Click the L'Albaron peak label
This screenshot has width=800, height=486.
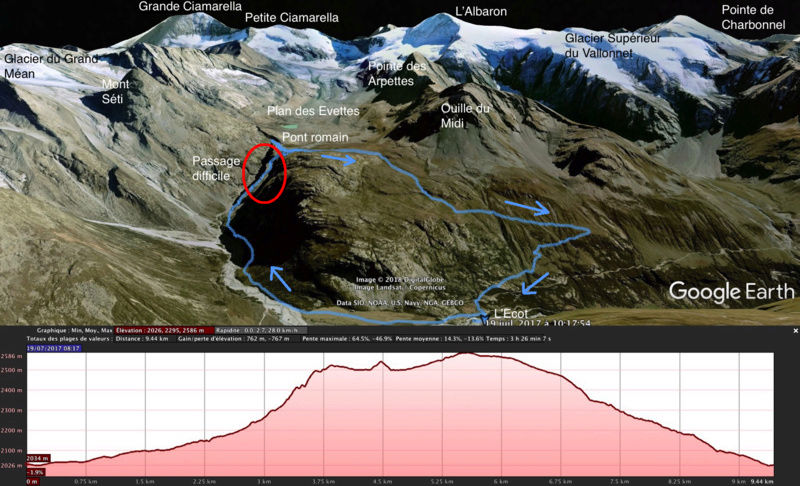[x=481, y=11]
